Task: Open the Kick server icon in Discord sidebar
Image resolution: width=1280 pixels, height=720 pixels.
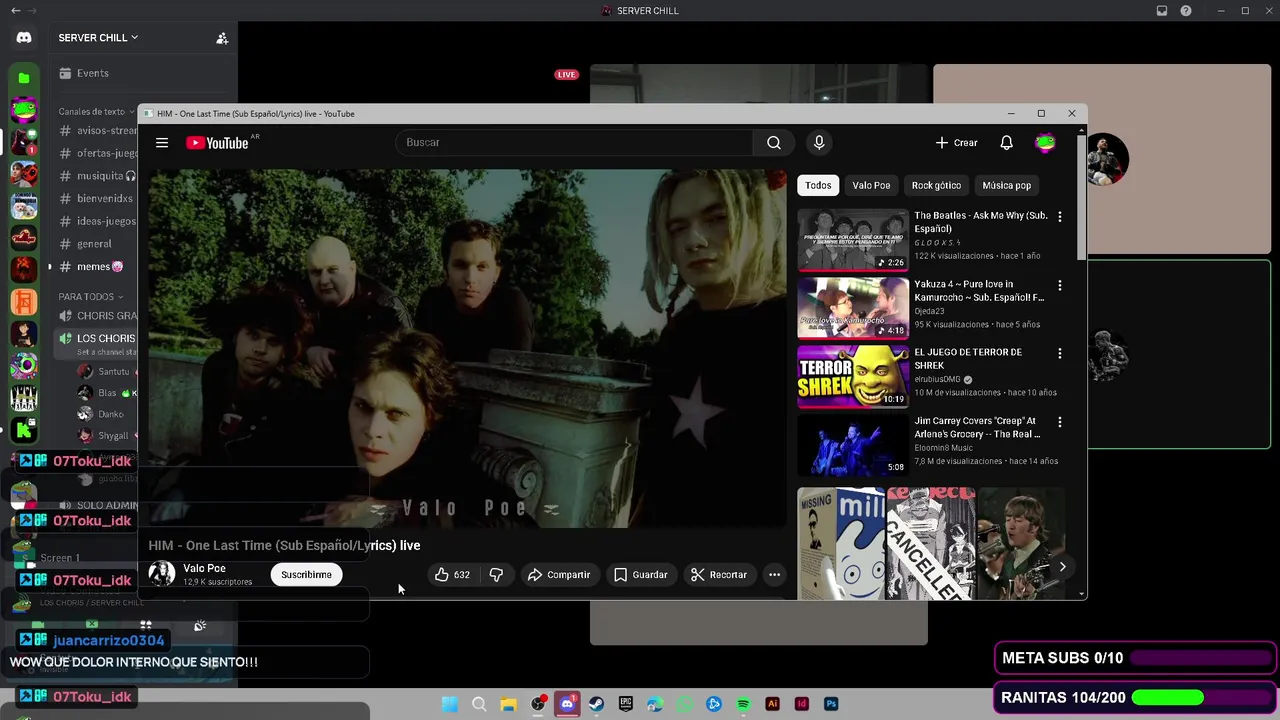Action: (x=24, y=432)
